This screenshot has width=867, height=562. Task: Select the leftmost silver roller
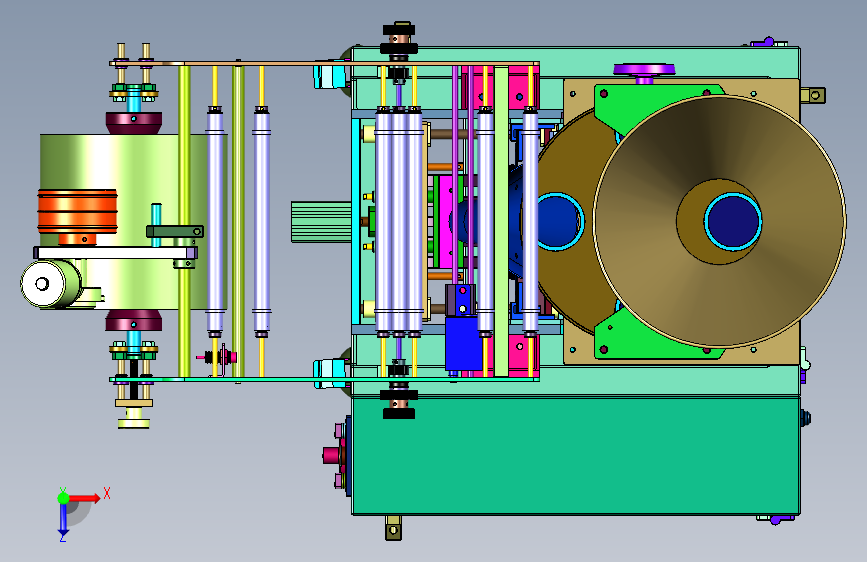(215, 221)
